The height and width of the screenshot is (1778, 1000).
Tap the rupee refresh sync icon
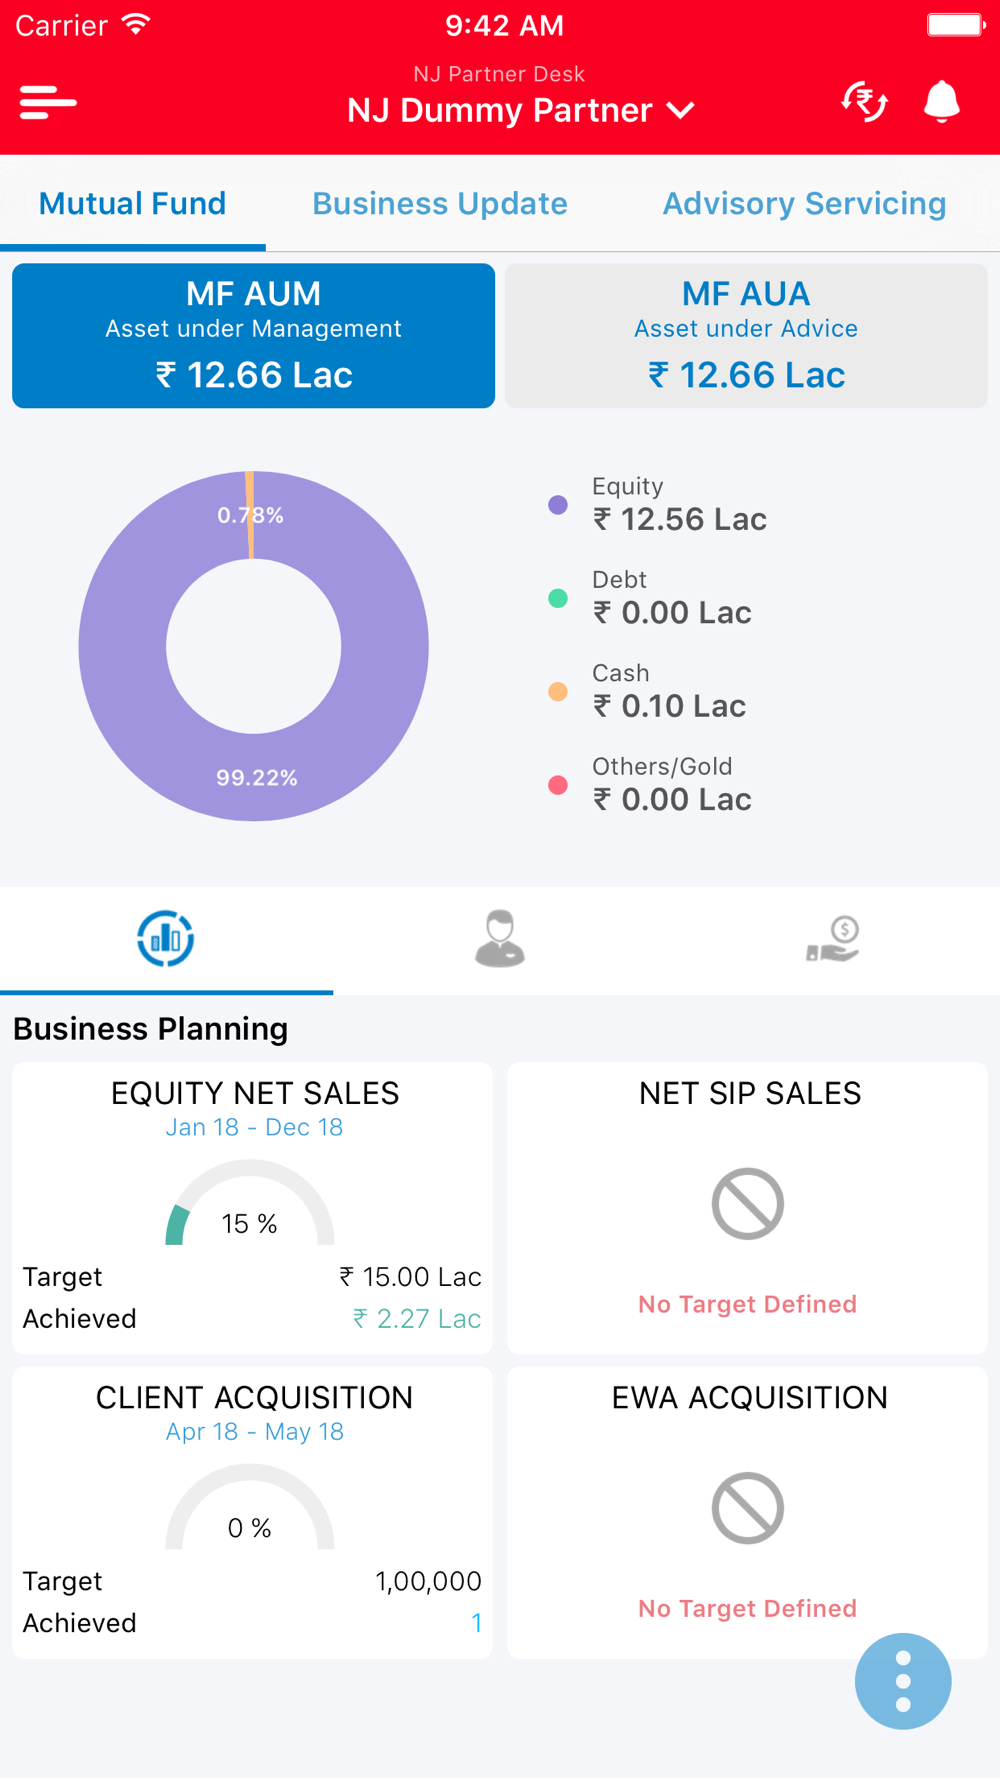tap(865, 102)
